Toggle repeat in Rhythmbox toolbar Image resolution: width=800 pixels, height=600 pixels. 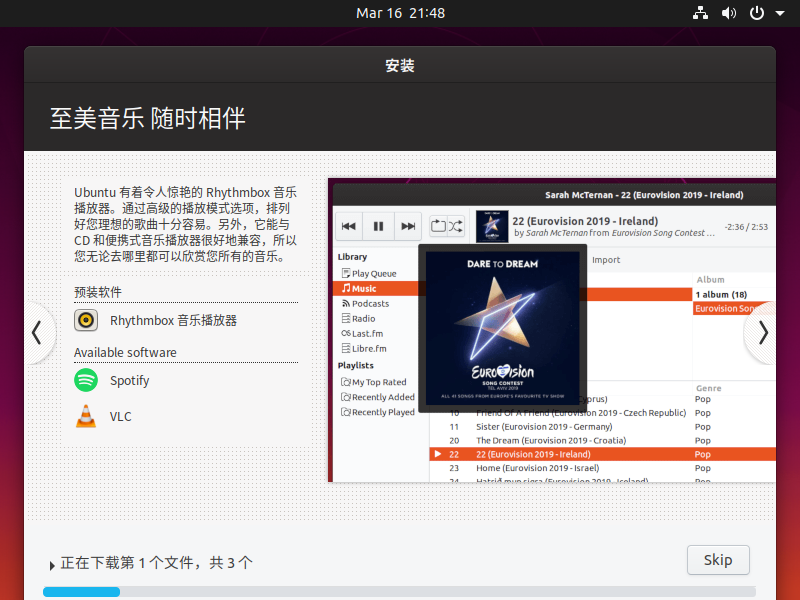(x=438, y=226)
